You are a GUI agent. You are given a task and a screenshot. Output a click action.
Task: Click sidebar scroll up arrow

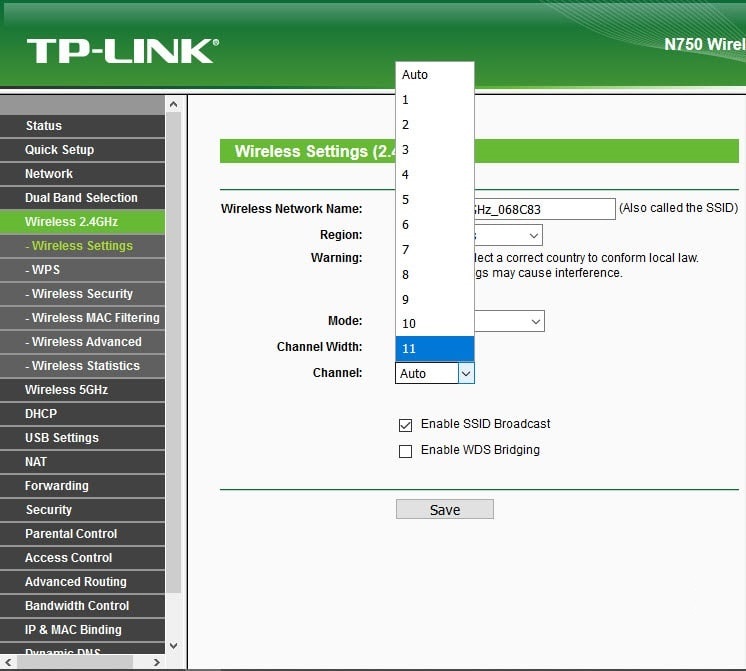174,104
